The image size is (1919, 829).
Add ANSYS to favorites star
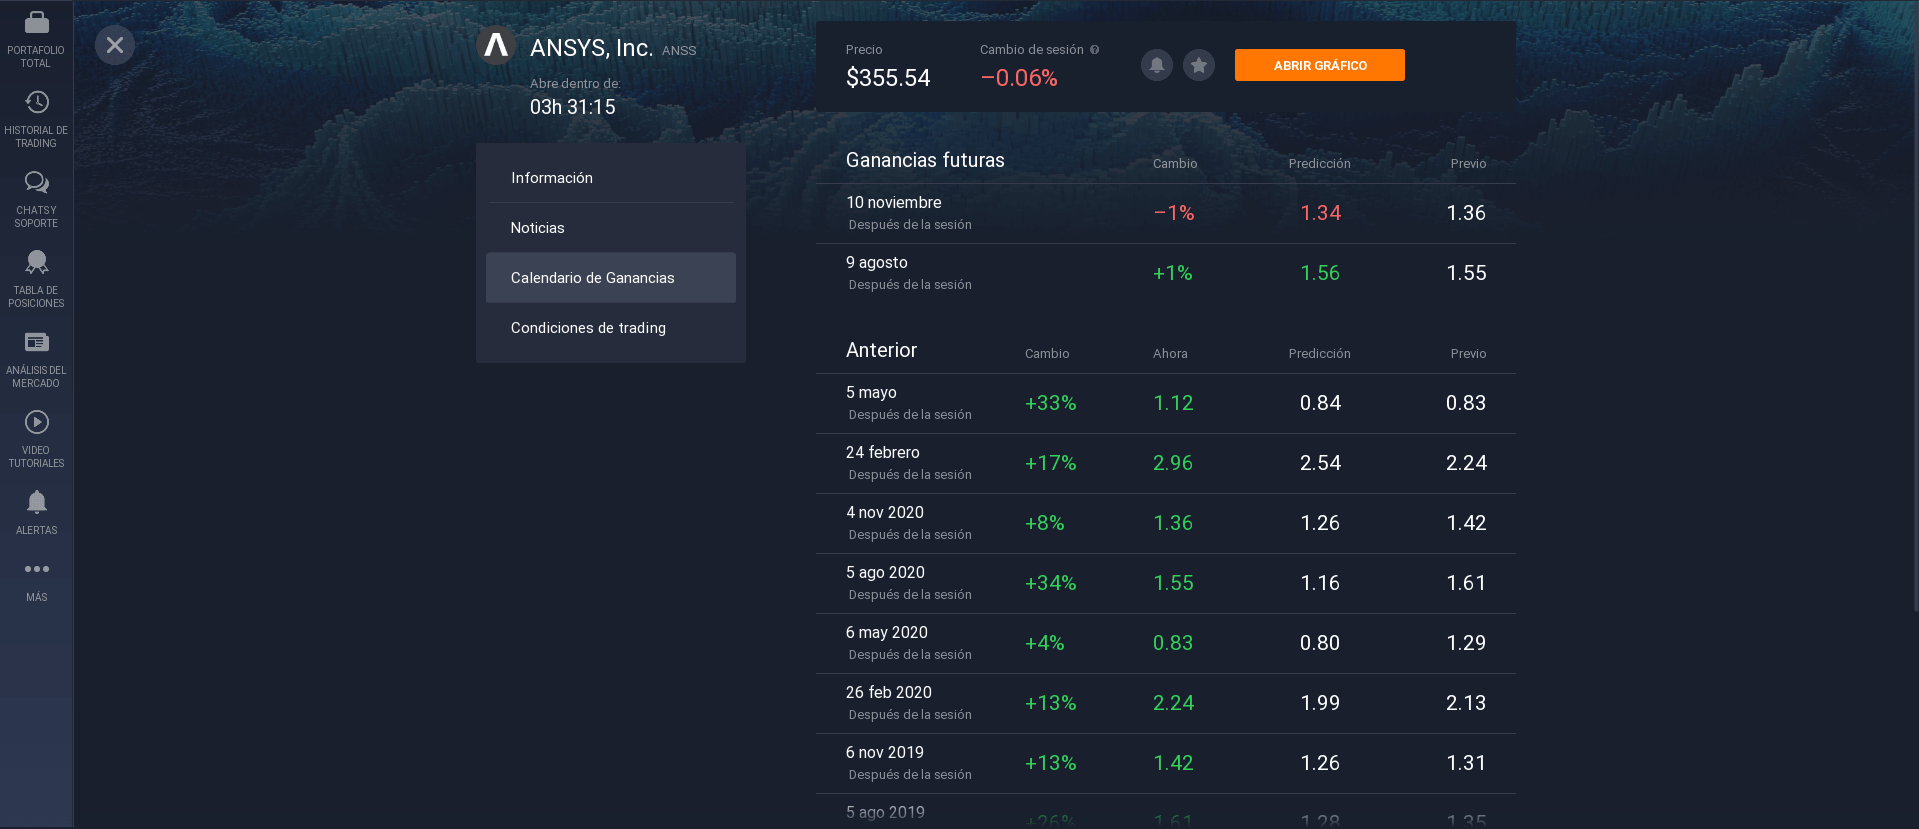[1199, 65]
